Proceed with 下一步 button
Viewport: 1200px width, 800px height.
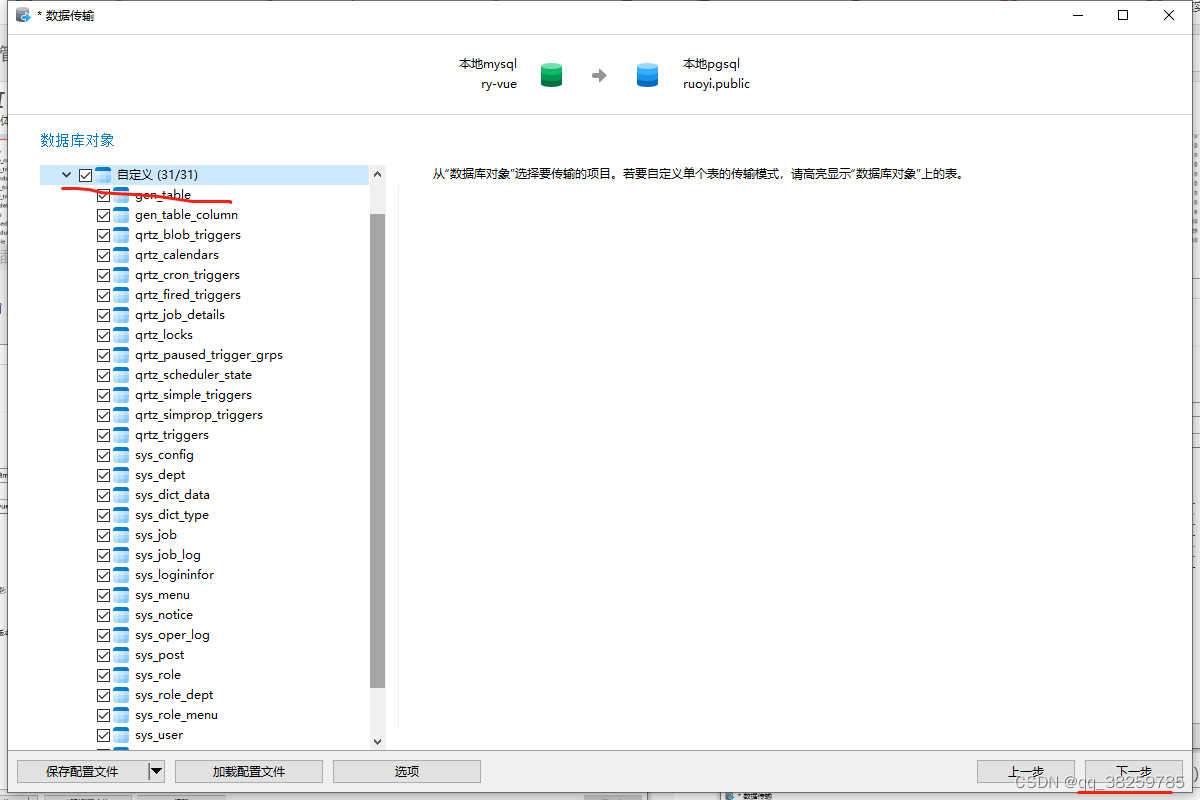(1134, 771)
